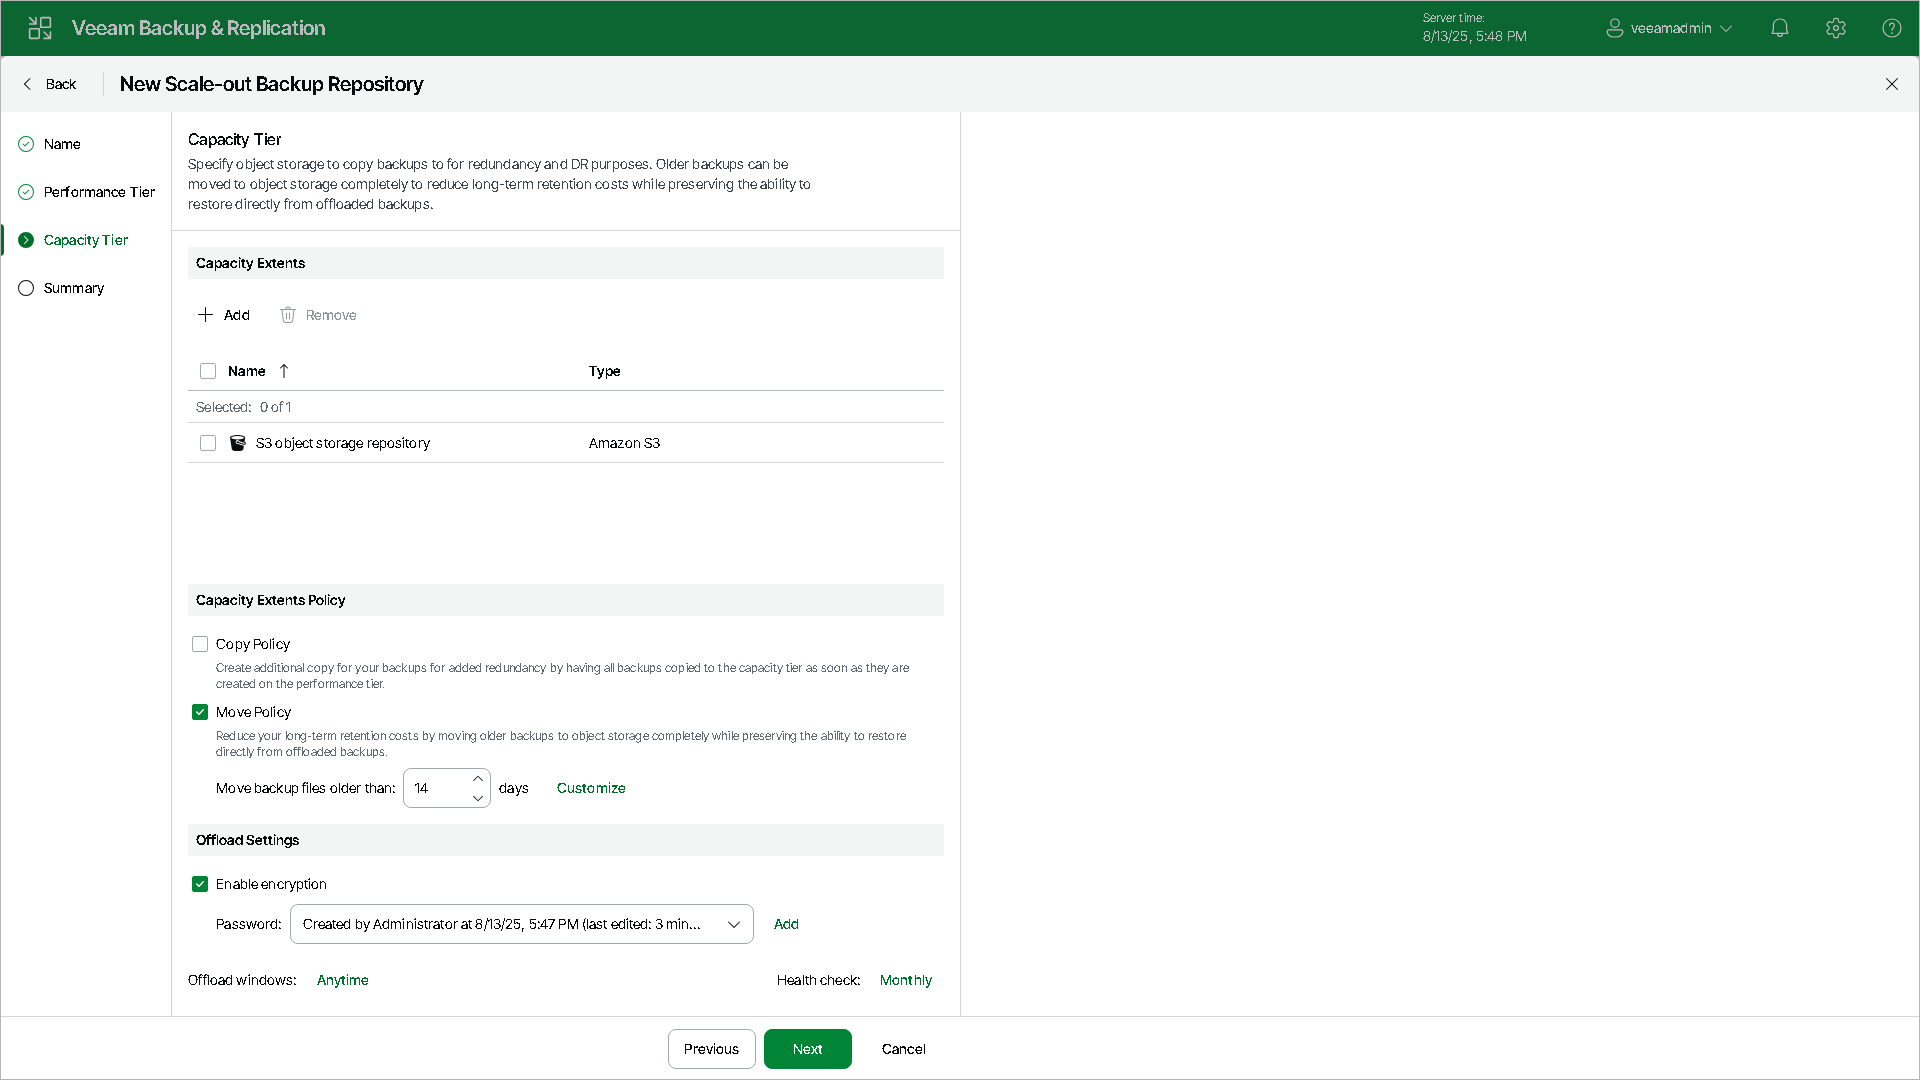Open the notifications bell
The image size is (1920, 1080).
pyautogui.click(x=1780, y=28)
